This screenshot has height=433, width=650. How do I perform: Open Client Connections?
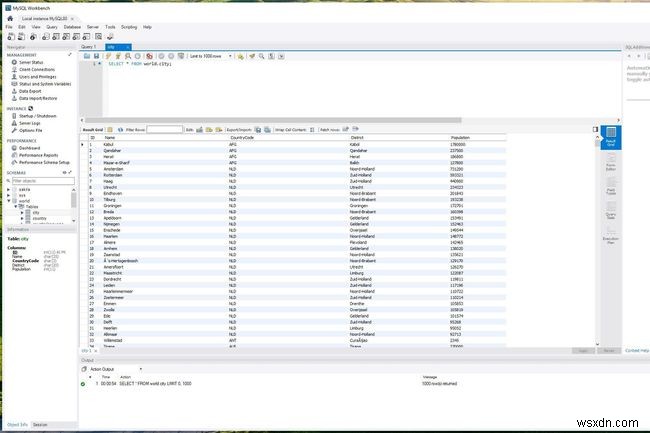click(x=36, y=70)
